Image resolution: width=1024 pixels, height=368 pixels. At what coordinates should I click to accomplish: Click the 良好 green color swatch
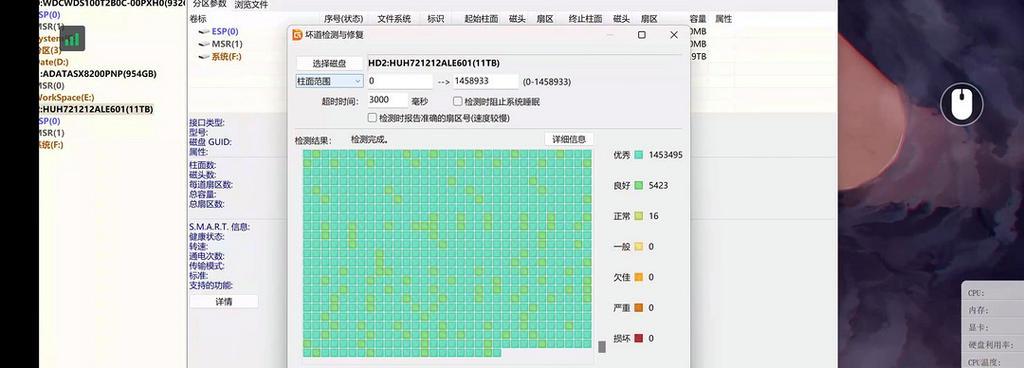tap(639, 186)
